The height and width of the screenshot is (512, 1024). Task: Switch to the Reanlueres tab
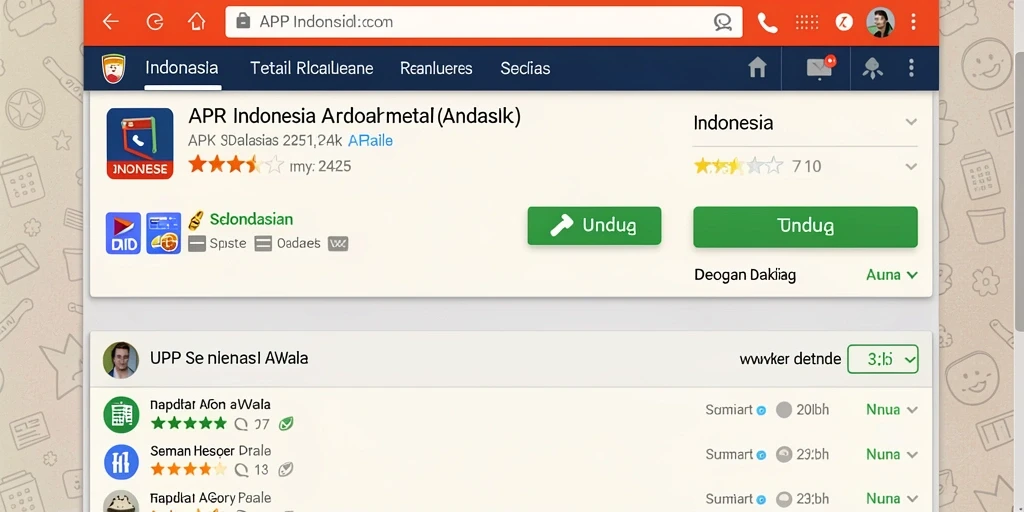(x=436, y=68)
